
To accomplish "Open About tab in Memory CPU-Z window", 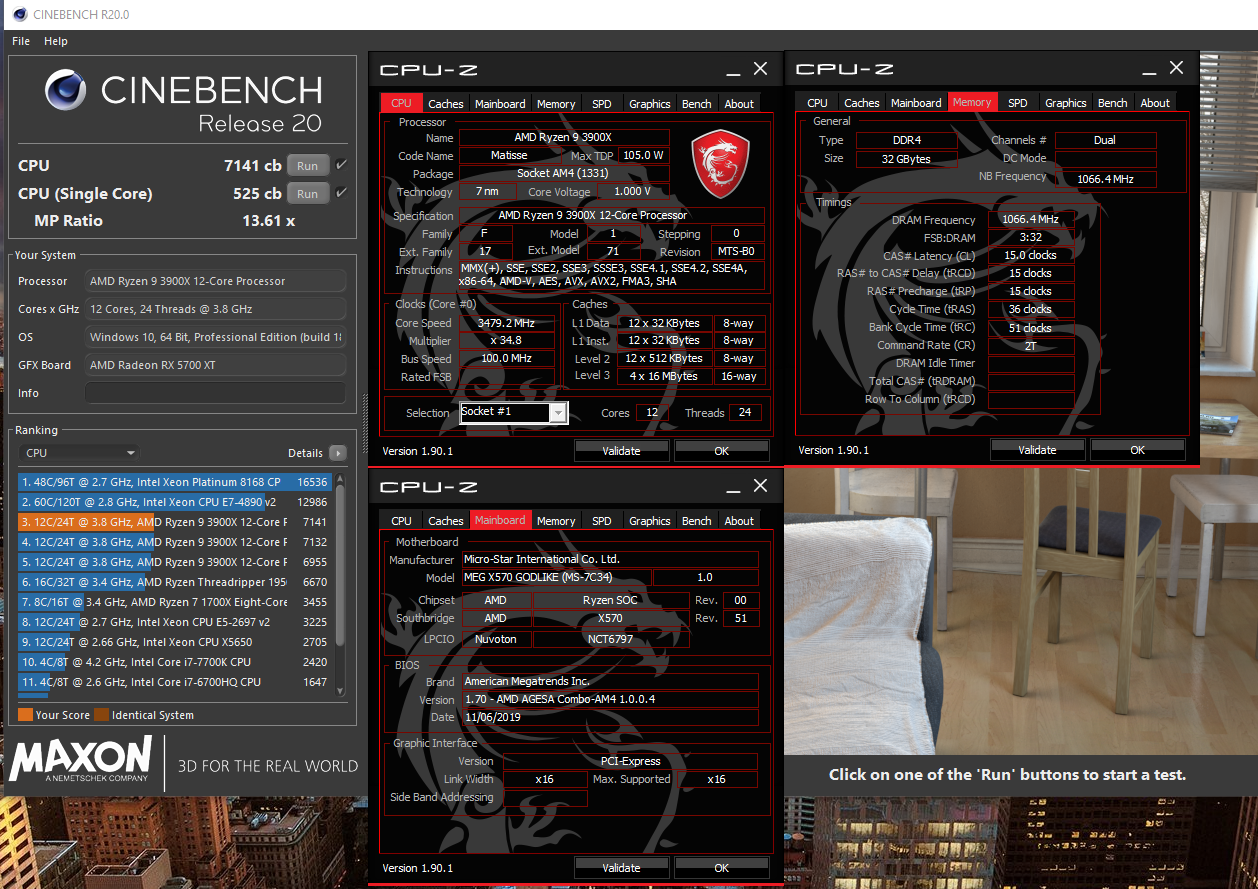I will pyautogui.click(x=1155, y=103).
